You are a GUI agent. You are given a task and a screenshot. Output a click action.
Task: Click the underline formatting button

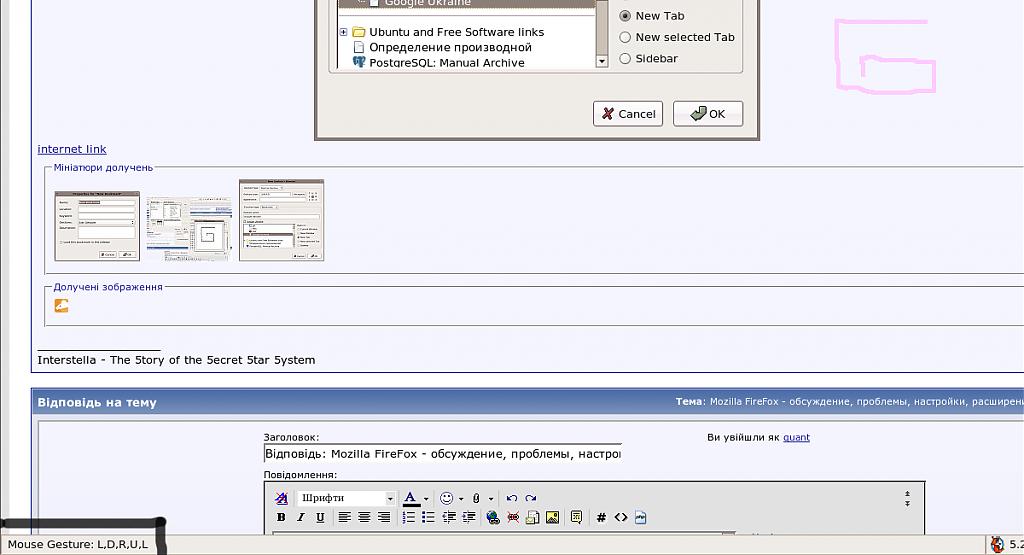(320, 517)
